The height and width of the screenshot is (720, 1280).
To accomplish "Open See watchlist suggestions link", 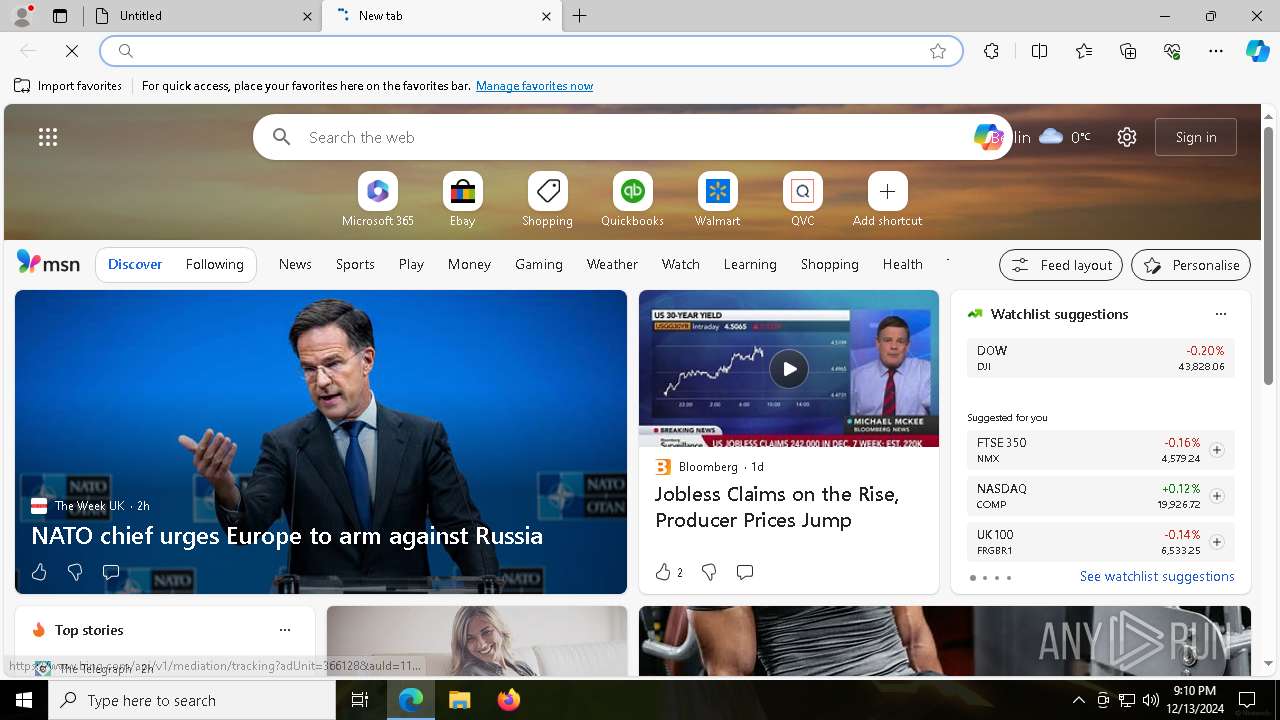I will tap(1157, 576).
